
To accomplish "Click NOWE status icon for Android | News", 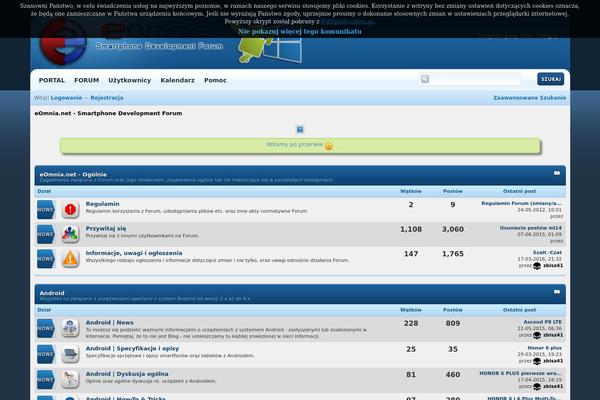I will click(x=46, y=328).
